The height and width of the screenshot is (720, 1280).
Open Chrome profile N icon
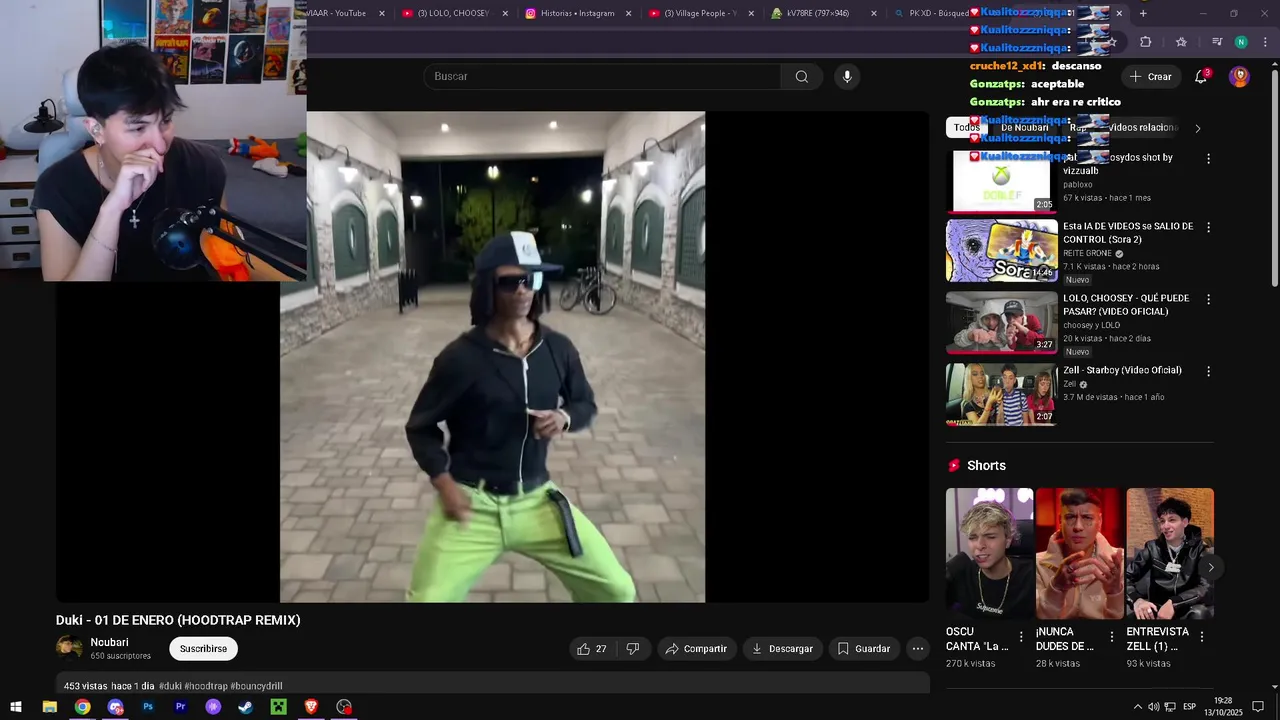pyautogui.click(x=1241, y=42)
